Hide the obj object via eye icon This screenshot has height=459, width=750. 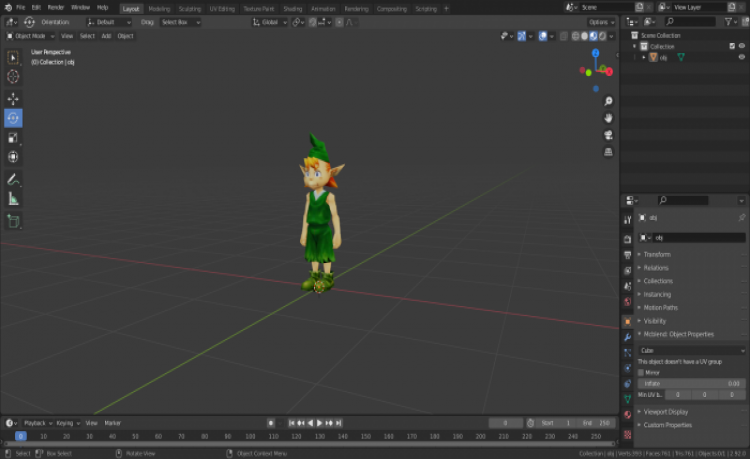tap(741, 57)
